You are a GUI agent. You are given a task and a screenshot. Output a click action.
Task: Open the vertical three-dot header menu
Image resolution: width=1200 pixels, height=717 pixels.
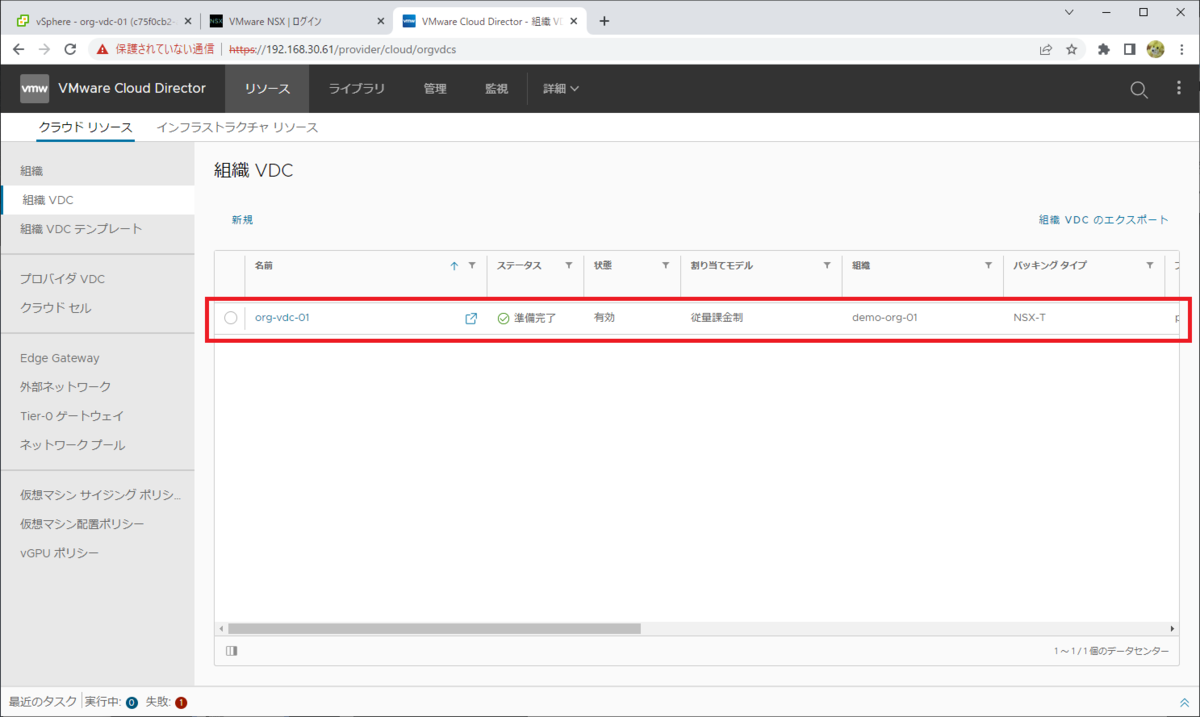coord(1179,89)
